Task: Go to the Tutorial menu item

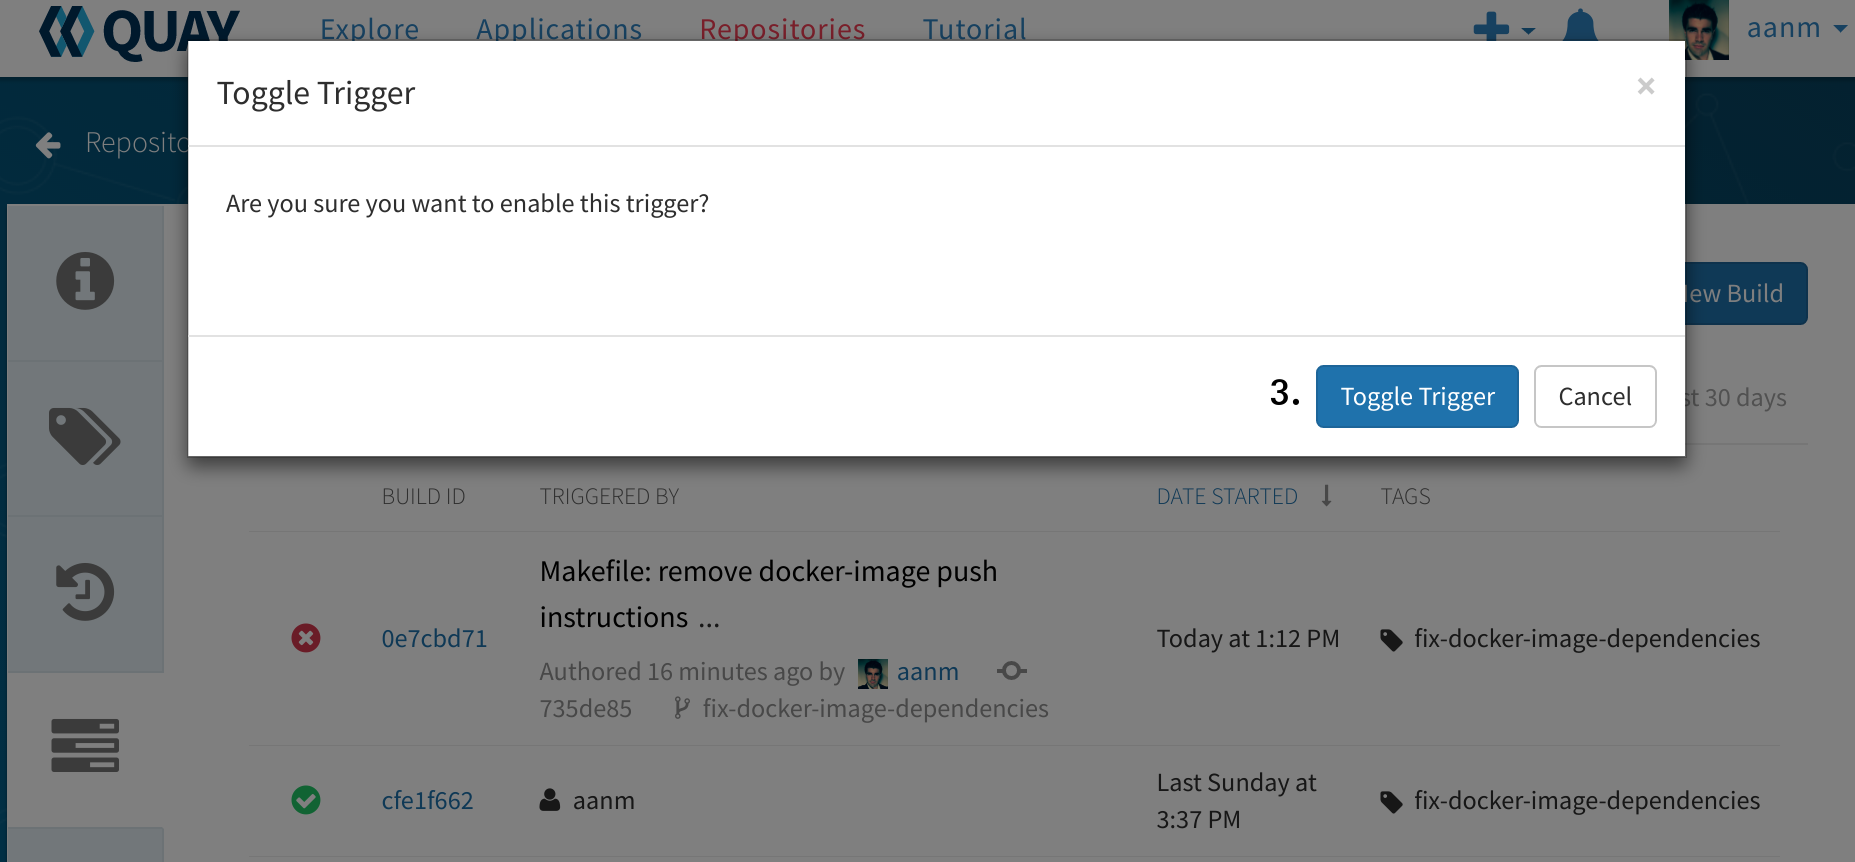Action: [975, 30]
